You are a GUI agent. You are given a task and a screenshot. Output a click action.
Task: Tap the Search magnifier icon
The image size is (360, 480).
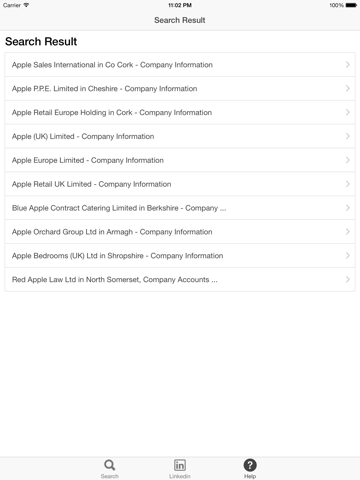coord(110,465)
